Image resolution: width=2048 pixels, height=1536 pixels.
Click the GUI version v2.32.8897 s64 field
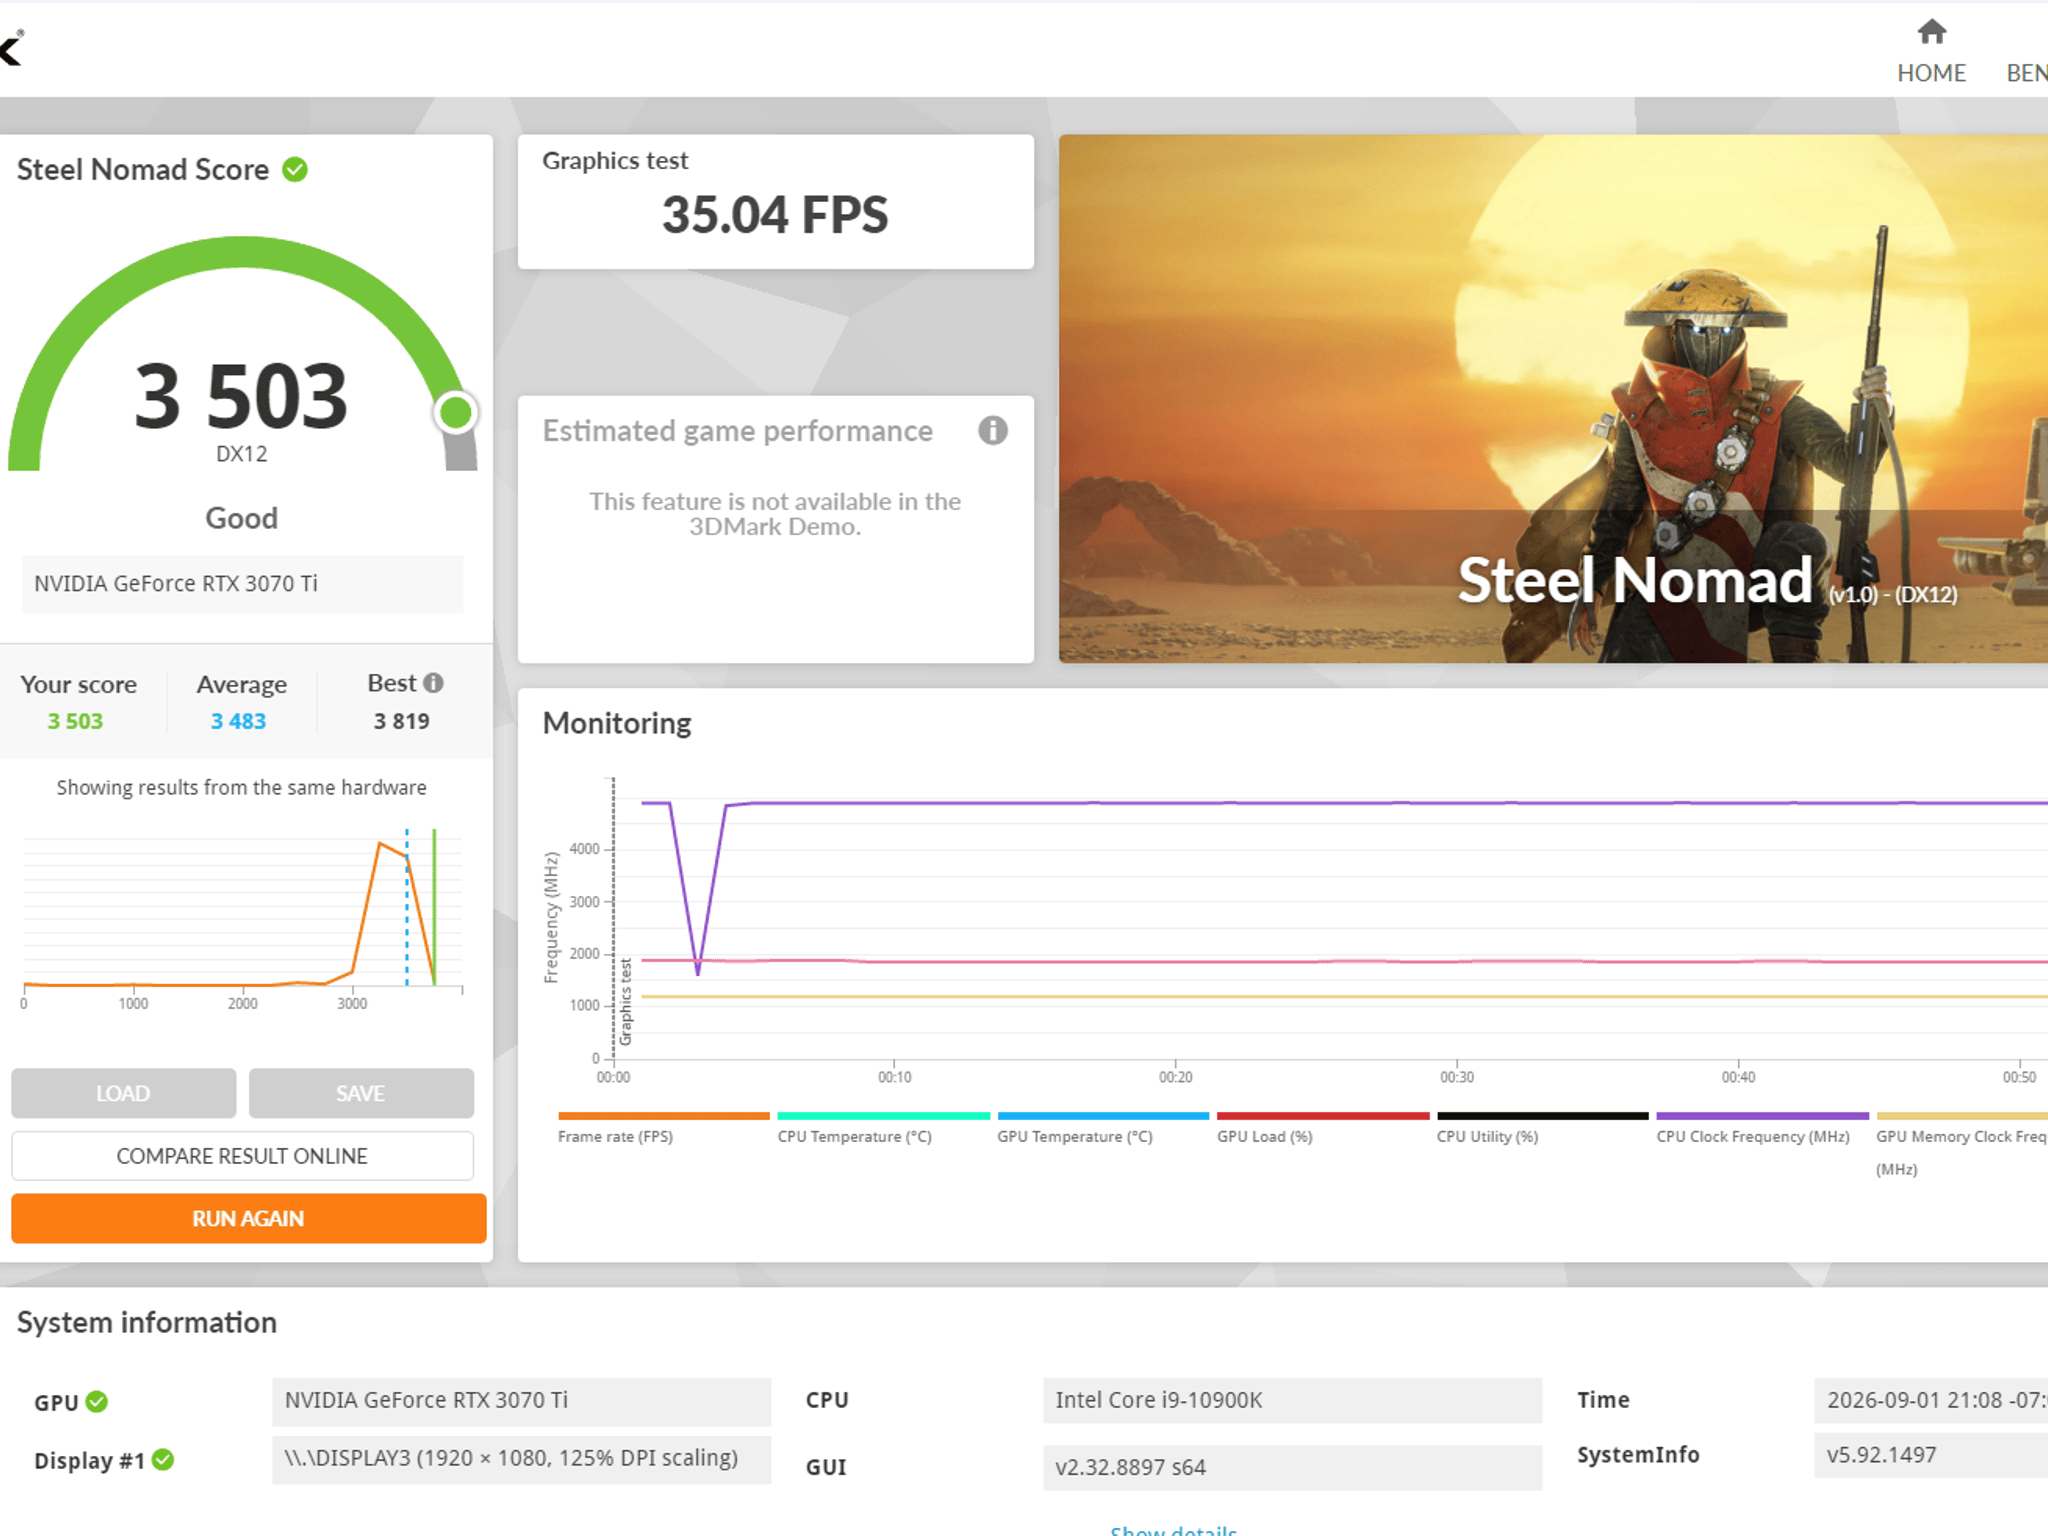click(1292, 1467)
